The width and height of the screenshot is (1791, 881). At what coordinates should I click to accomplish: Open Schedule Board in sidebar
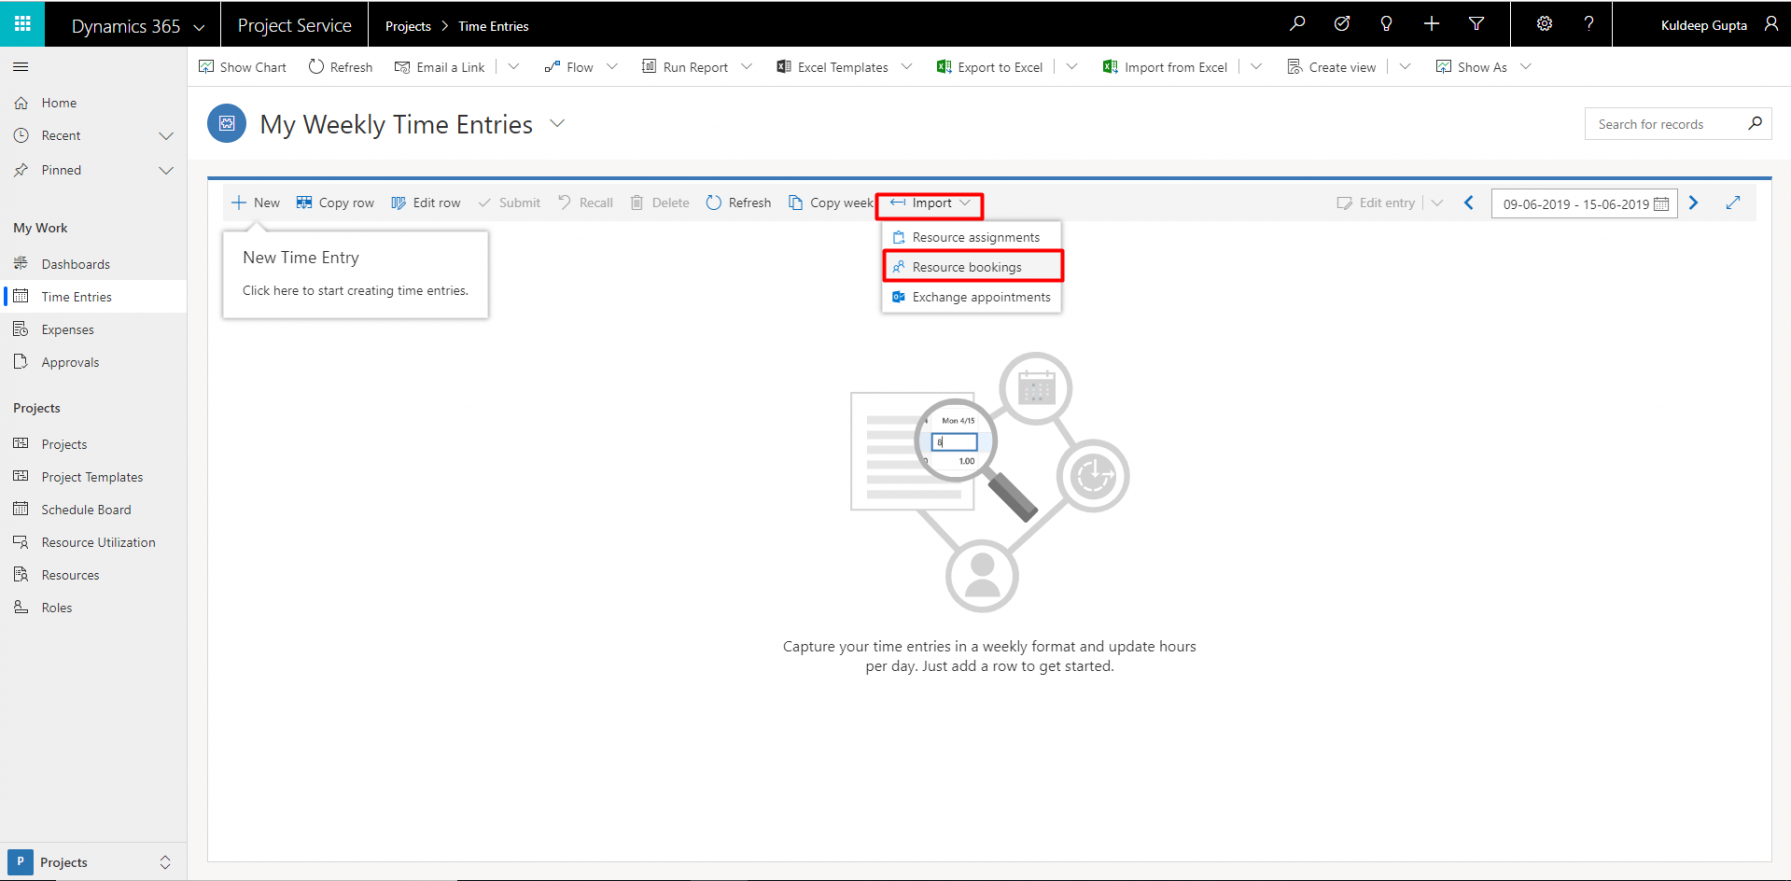[86, 510]
